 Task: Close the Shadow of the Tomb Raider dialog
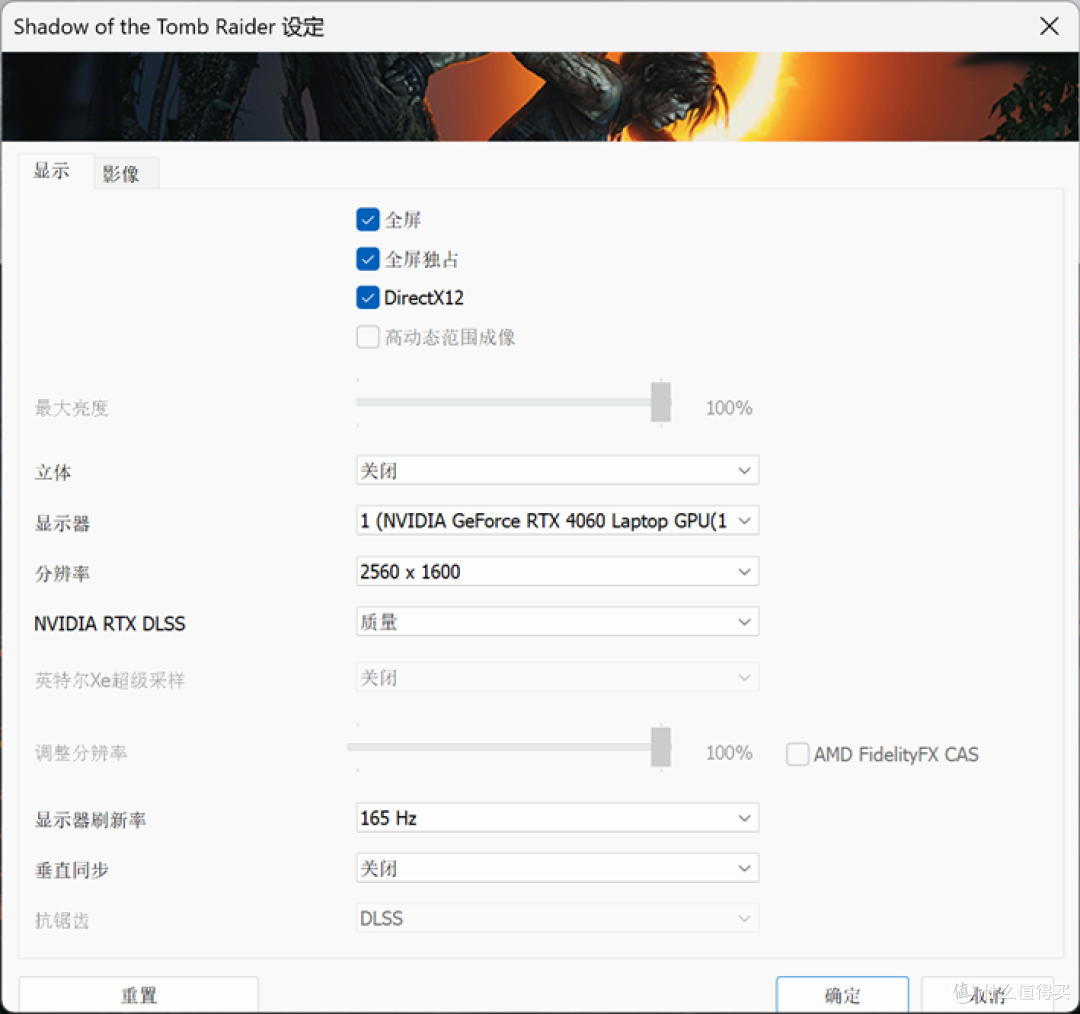pos(1049,26)
